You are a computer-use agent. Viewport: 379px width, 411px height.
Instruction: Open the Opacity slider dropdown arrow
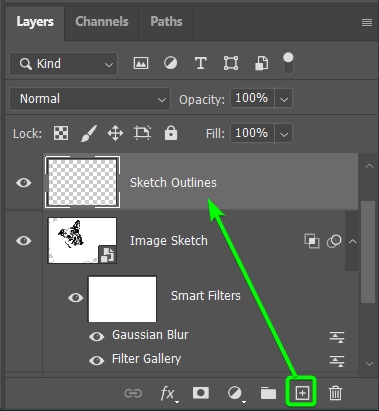click(284, 99)
